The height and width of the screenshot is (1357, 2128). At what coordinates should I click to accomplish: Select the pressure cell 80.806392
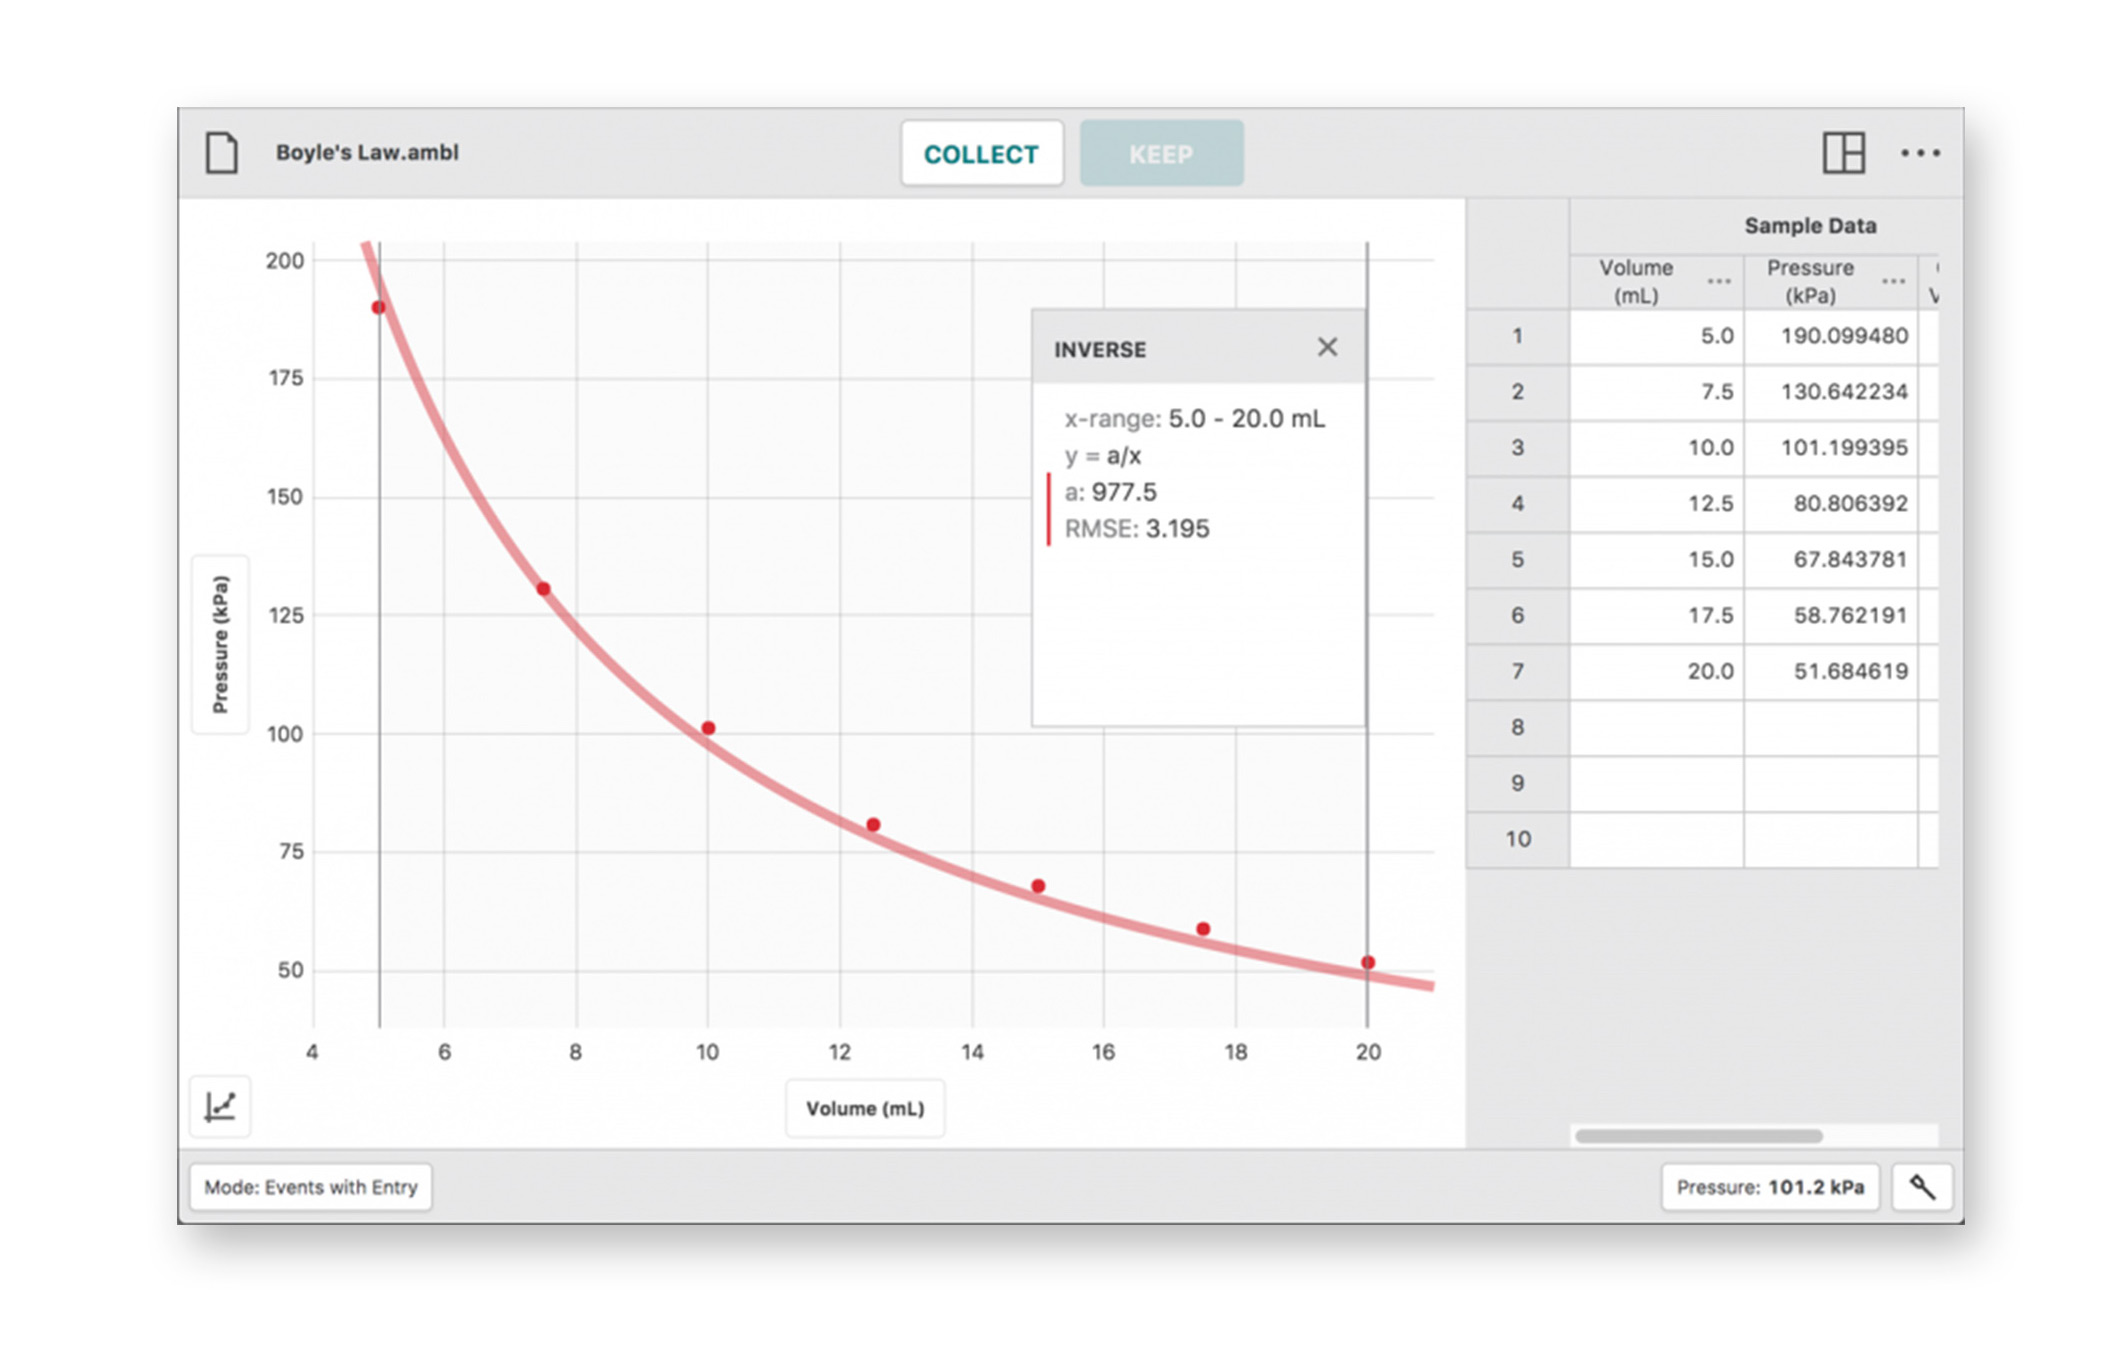(x=1831, y=504)
